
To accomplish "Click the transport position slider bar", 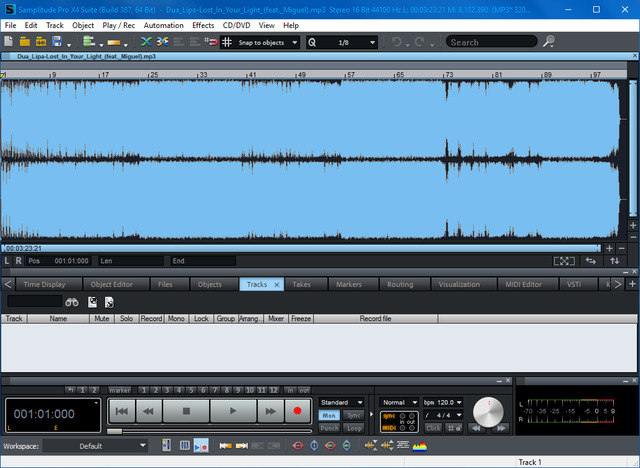I will [x=200, y=431].
